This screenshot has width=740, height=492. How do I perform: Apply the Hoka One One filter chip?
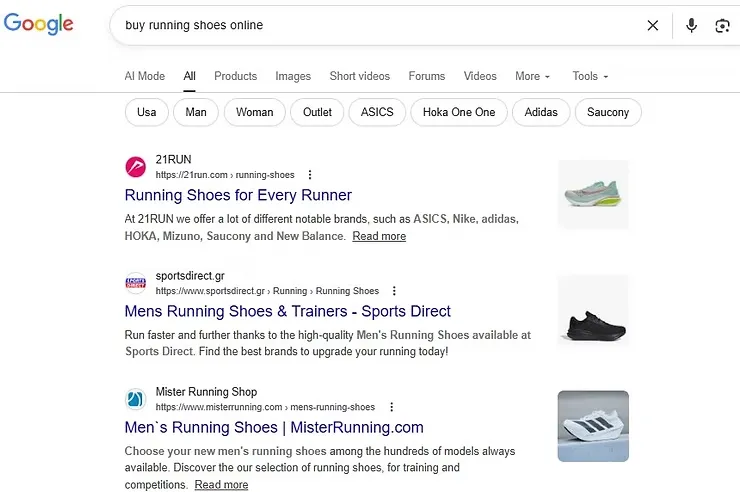pyautogui.click(x=459, y=112)
